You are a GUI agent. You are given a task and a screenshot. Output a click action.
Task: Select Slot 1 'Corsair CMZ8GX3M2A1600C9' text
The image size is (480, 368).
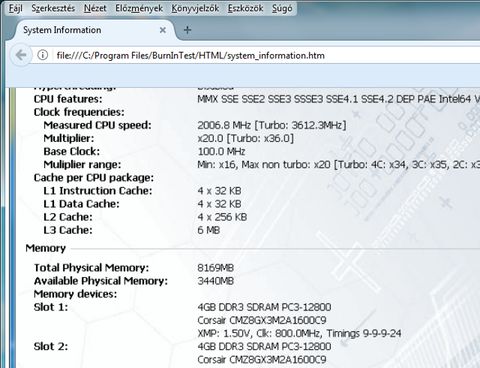[x=262, y=320]
